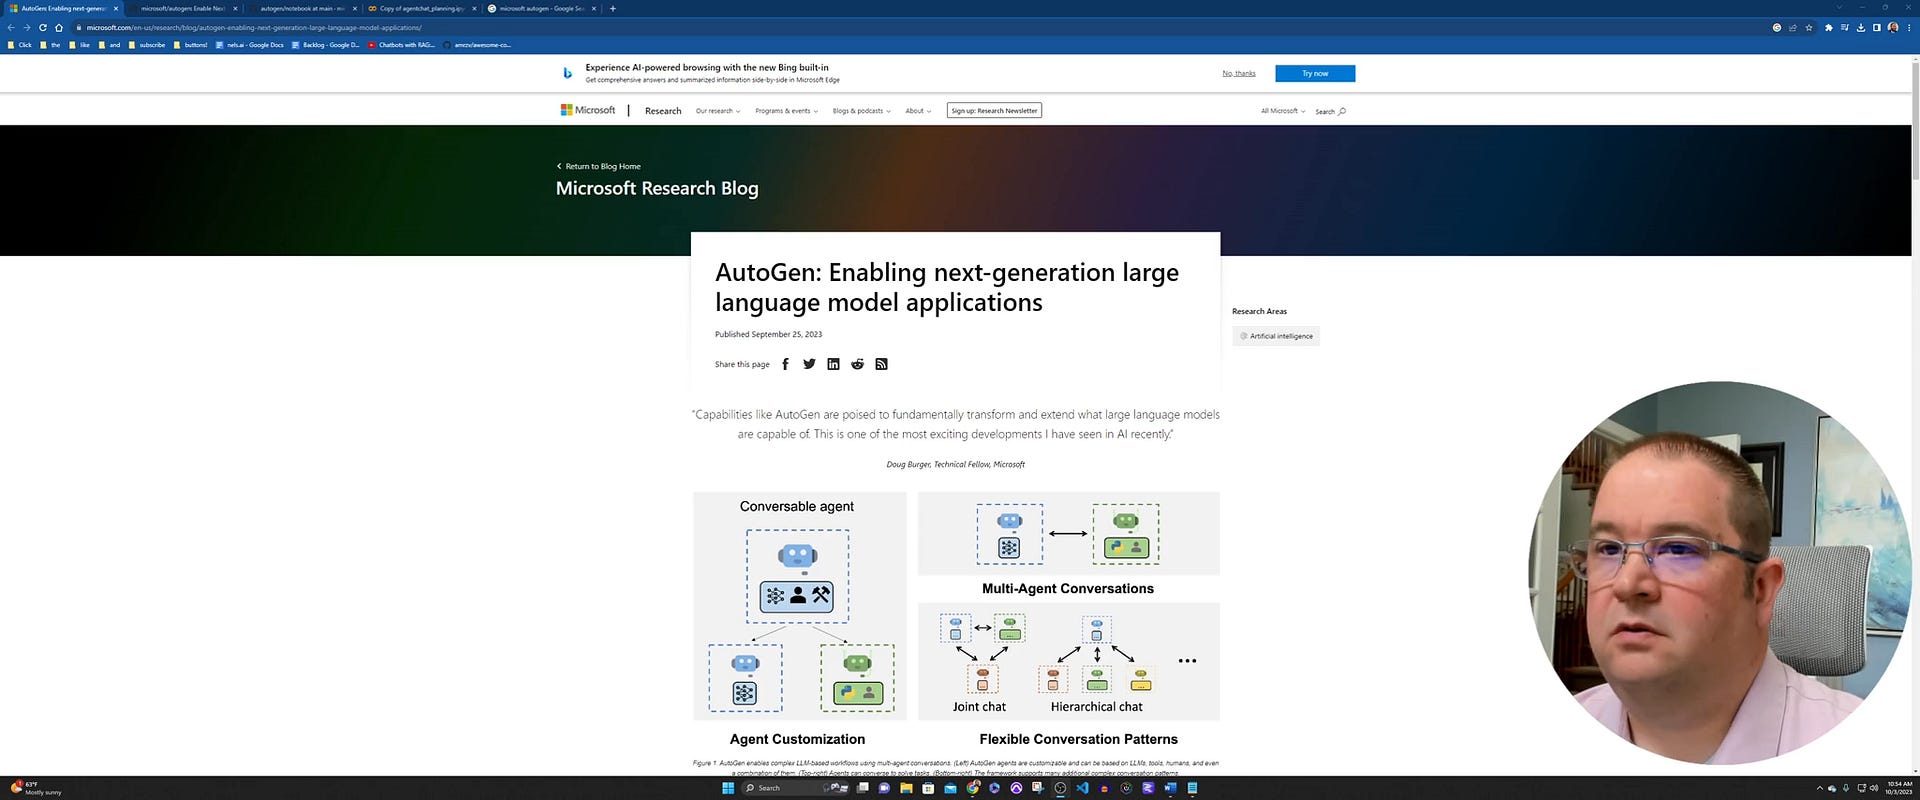Open the new tab plus button
This screenshot has width=1920, height=800.
[x=613, y=8]
